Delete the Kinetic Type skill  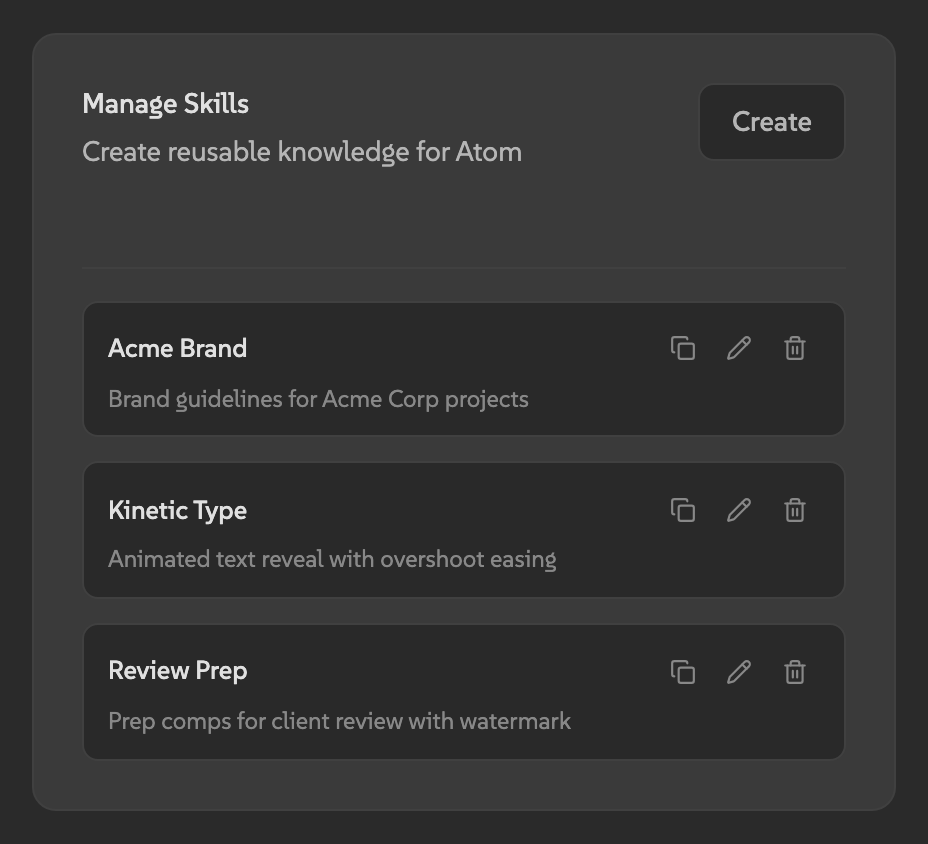(x=795, y=510)
